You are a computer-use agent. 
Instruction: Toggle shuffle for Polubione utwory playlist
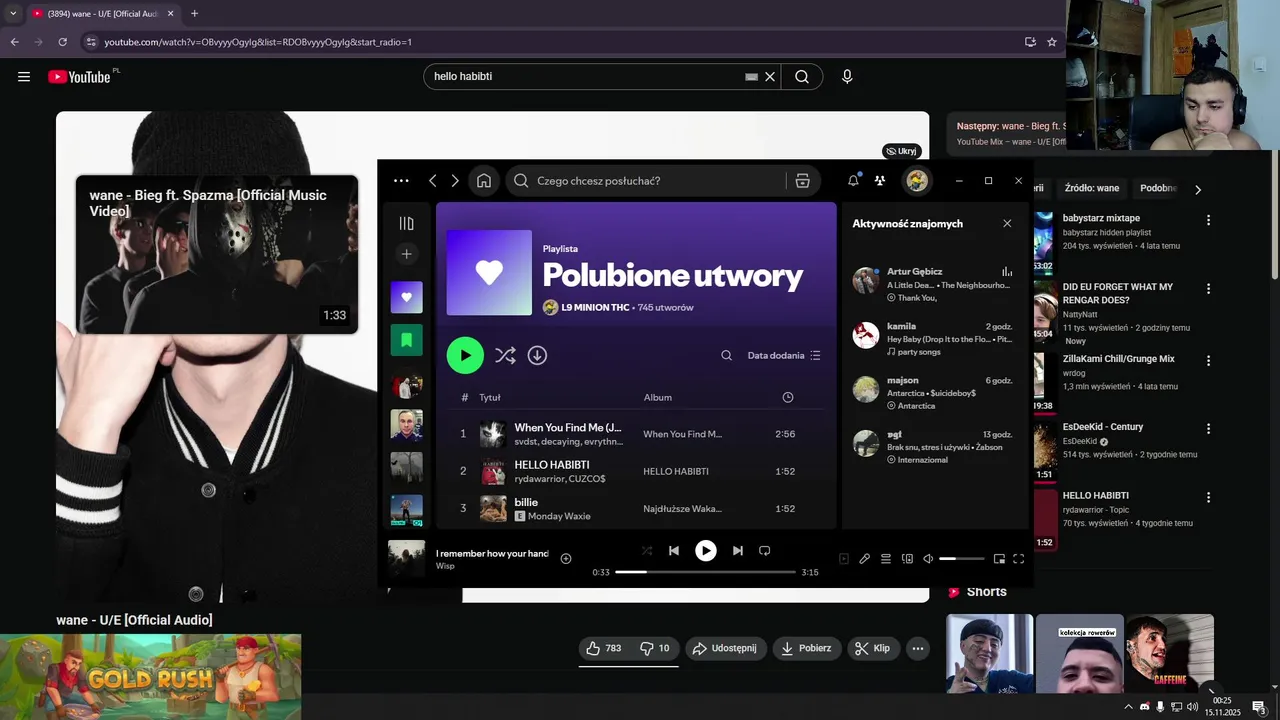[x=505, y=355]
